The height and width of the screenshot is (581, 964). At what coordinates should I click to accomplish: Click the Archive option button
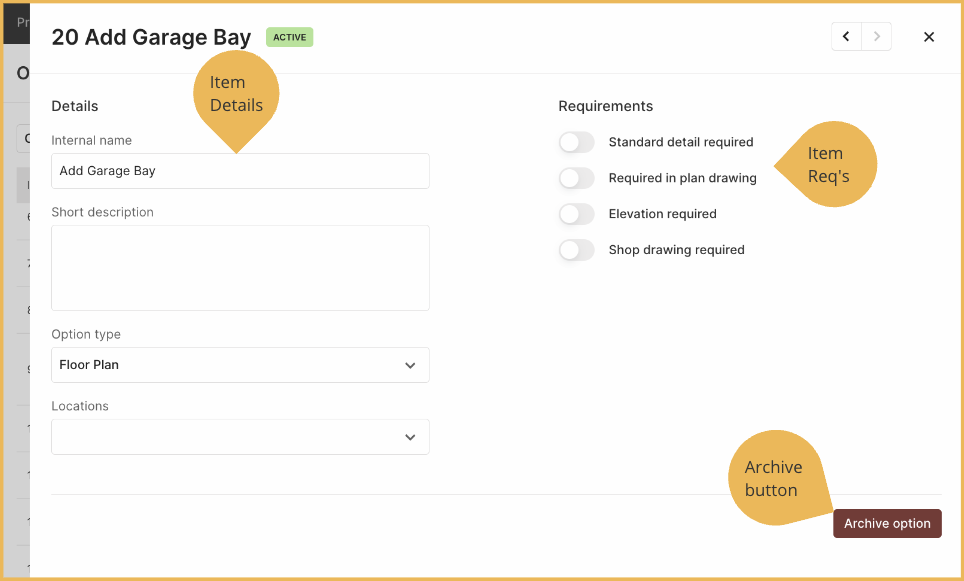pos(887,523)
